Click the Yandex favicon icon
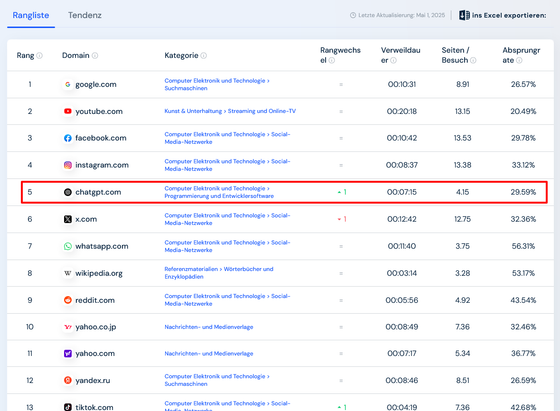Viewport: 560px width, 411px height. coord(68,380)
